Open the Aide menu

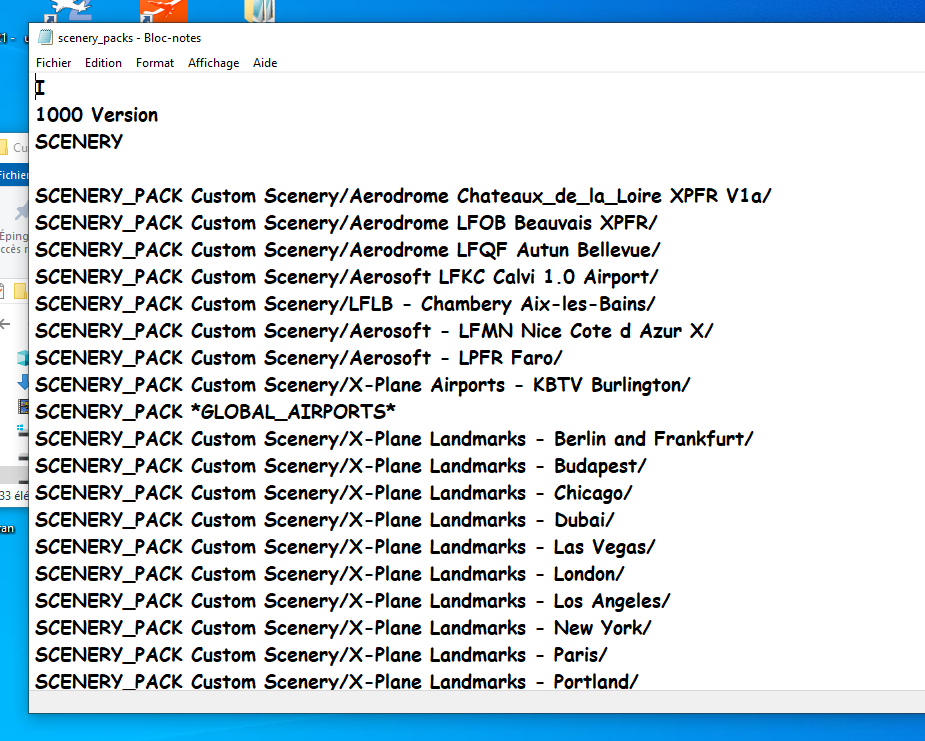click(x=265, y=63)
